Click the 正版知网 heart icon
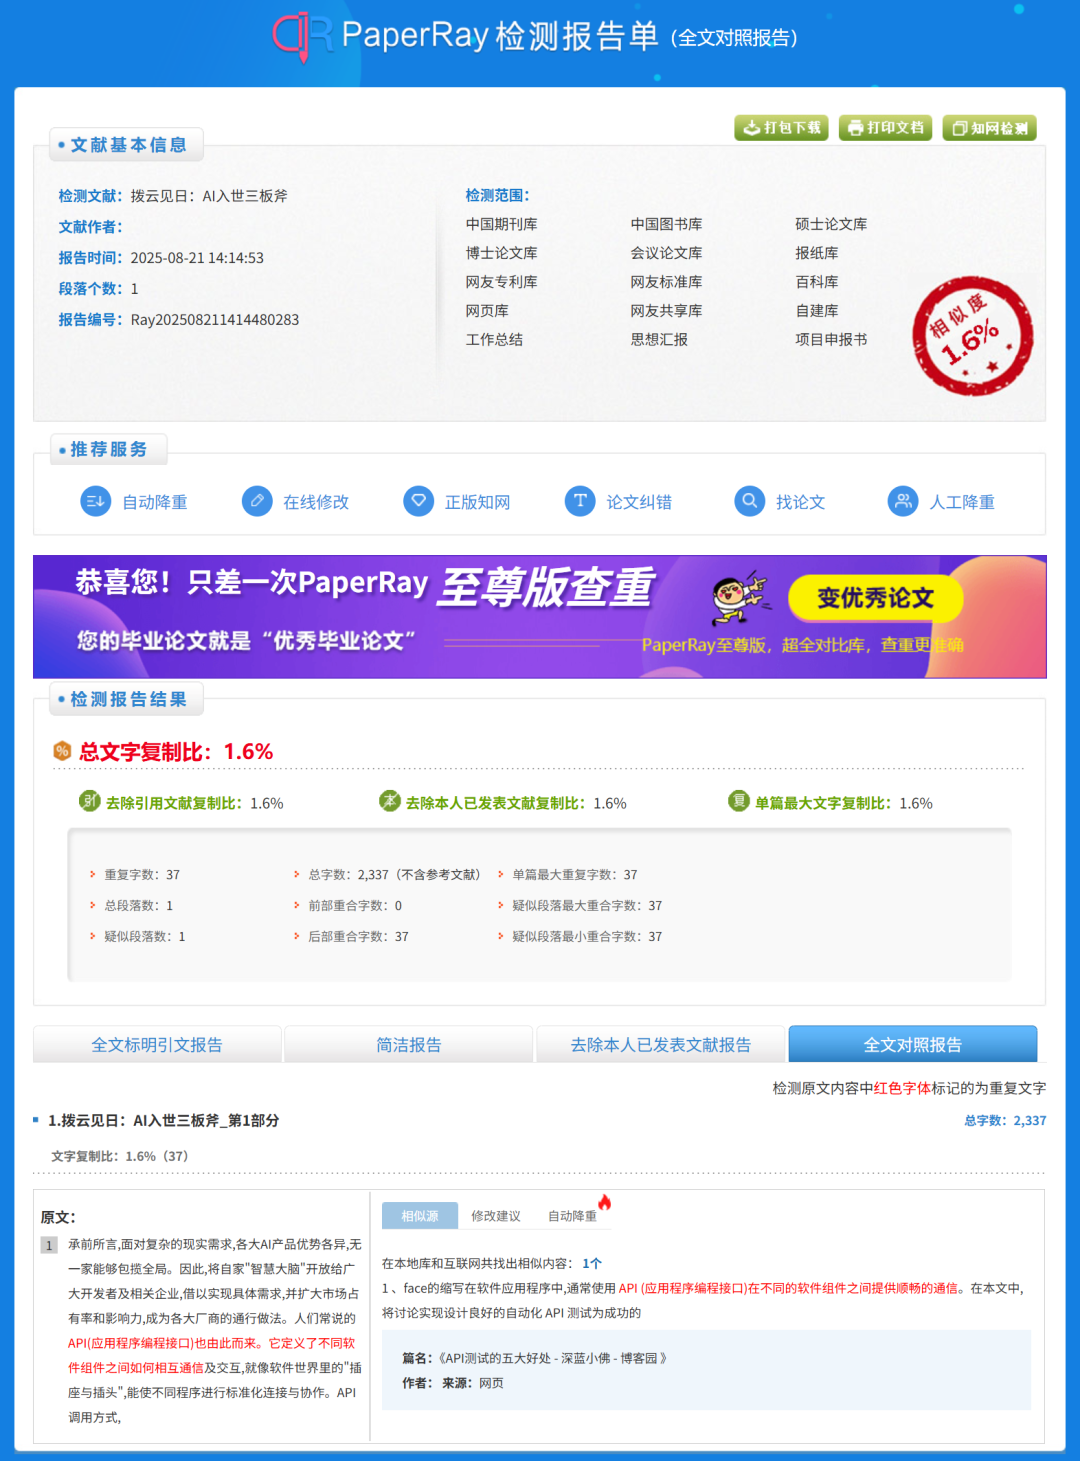 pyautogui.click(x=418, y=501)
